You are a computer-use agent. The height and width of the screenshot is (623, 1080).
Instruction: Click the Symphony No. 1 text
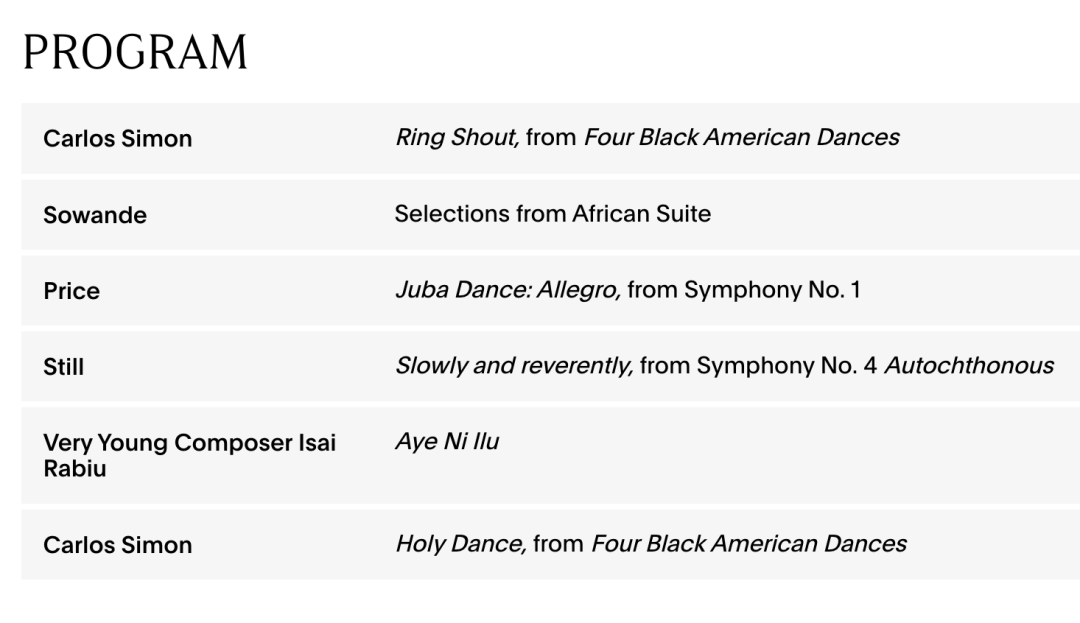coord(772,290)
